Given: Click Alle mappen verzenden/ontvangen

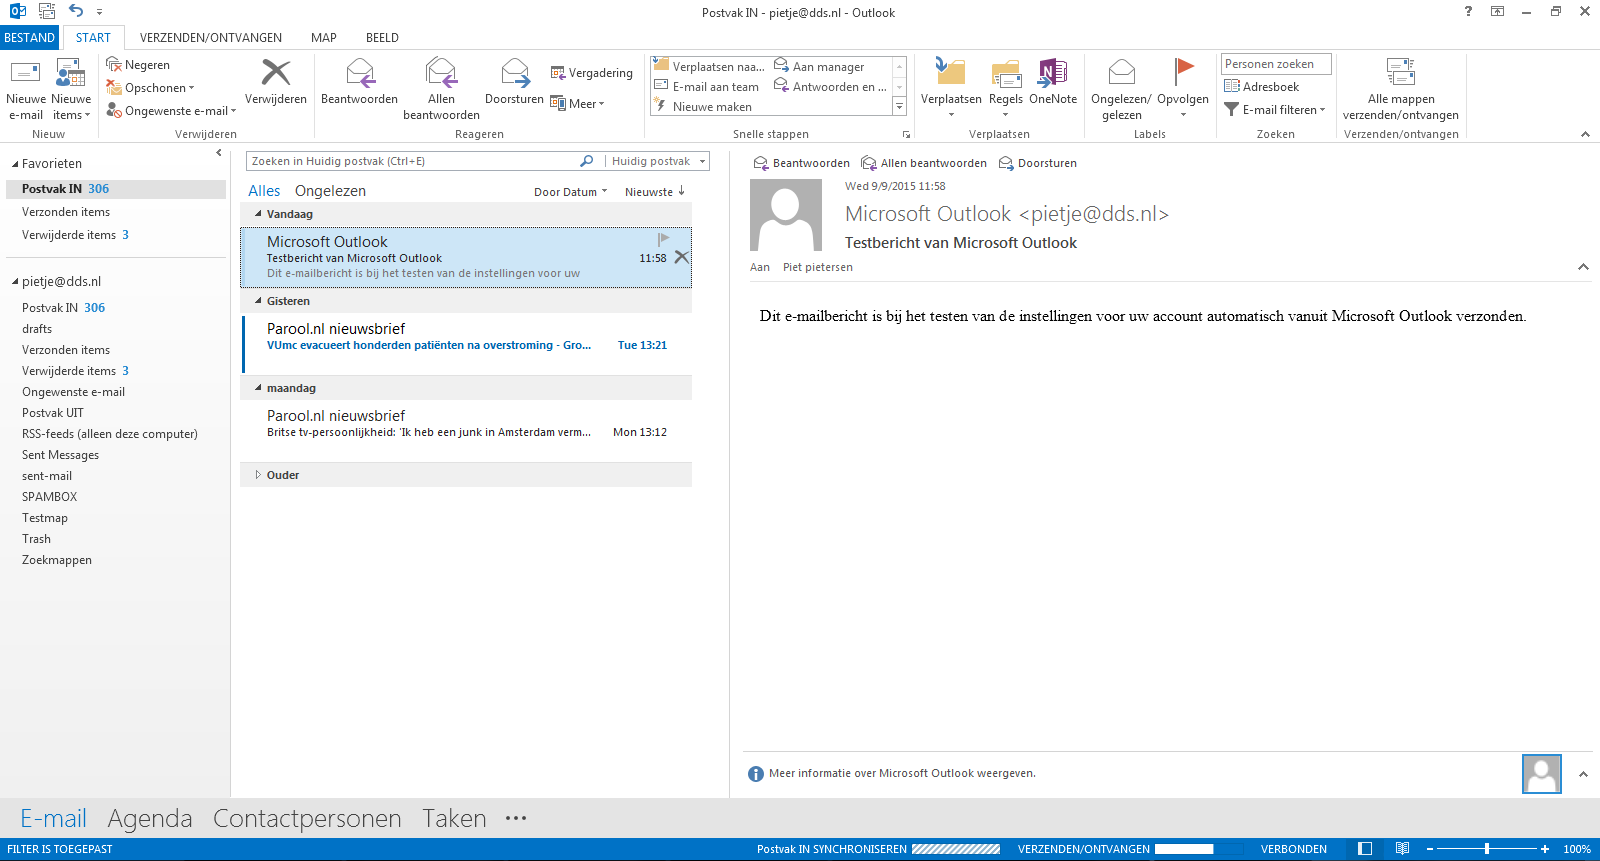Looking at the screenshot, I should coord(1401,90).
